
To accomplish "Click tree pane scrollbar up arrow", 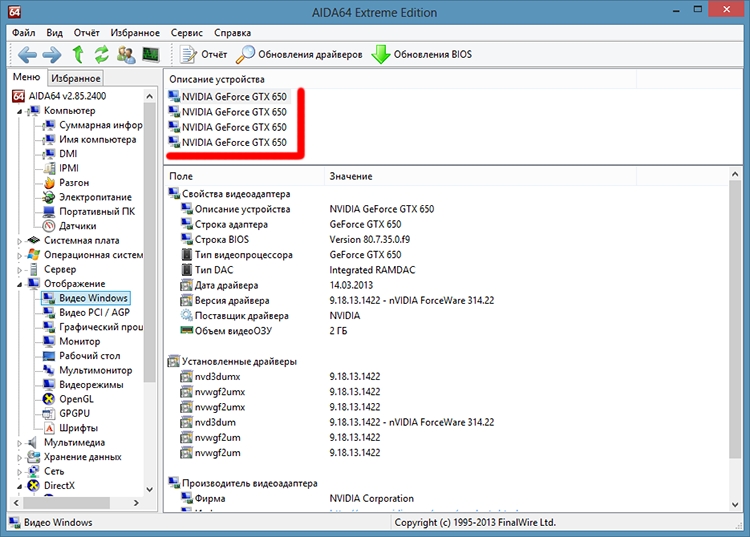I will click(x=149, y=96).
